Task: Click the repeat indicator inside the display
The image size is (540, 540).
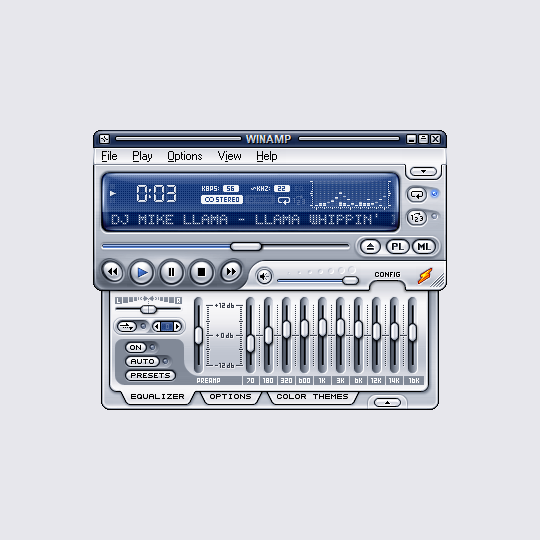Action: pyautogui.click(x=284, y=200)
